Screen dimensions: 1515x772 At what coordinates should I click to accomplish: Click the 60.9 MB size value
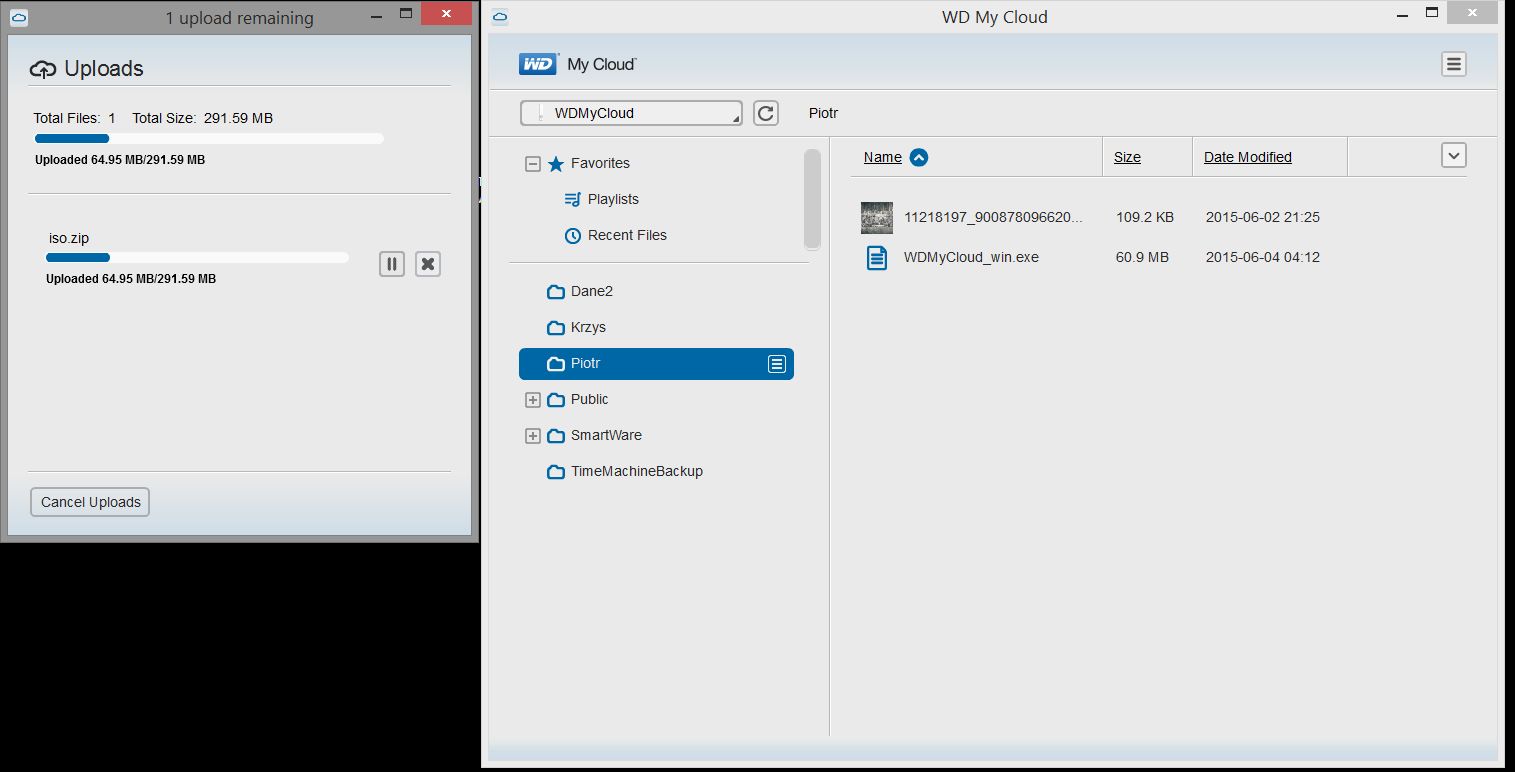click(1142, 257)
